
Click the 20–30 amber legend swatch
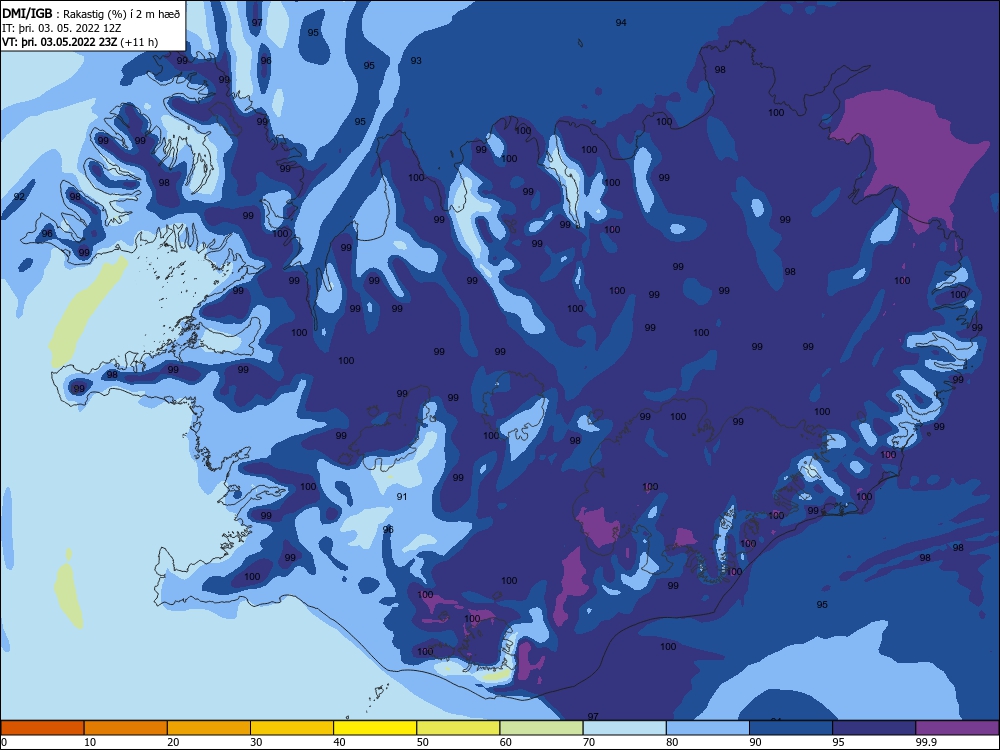pos(209,728)
